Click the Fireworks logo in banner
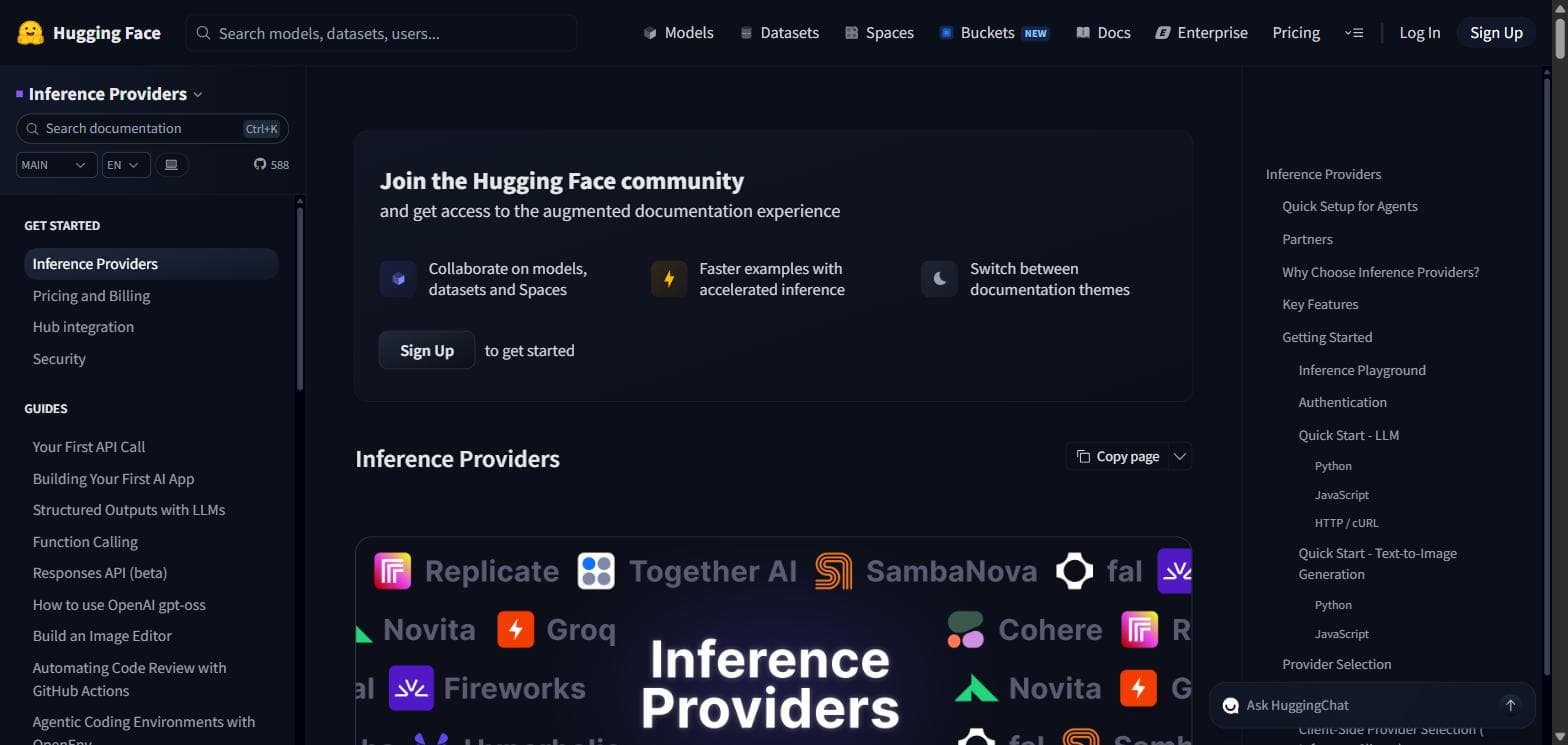This screenshot has width=1568, height=745. [x=411, y=688]
